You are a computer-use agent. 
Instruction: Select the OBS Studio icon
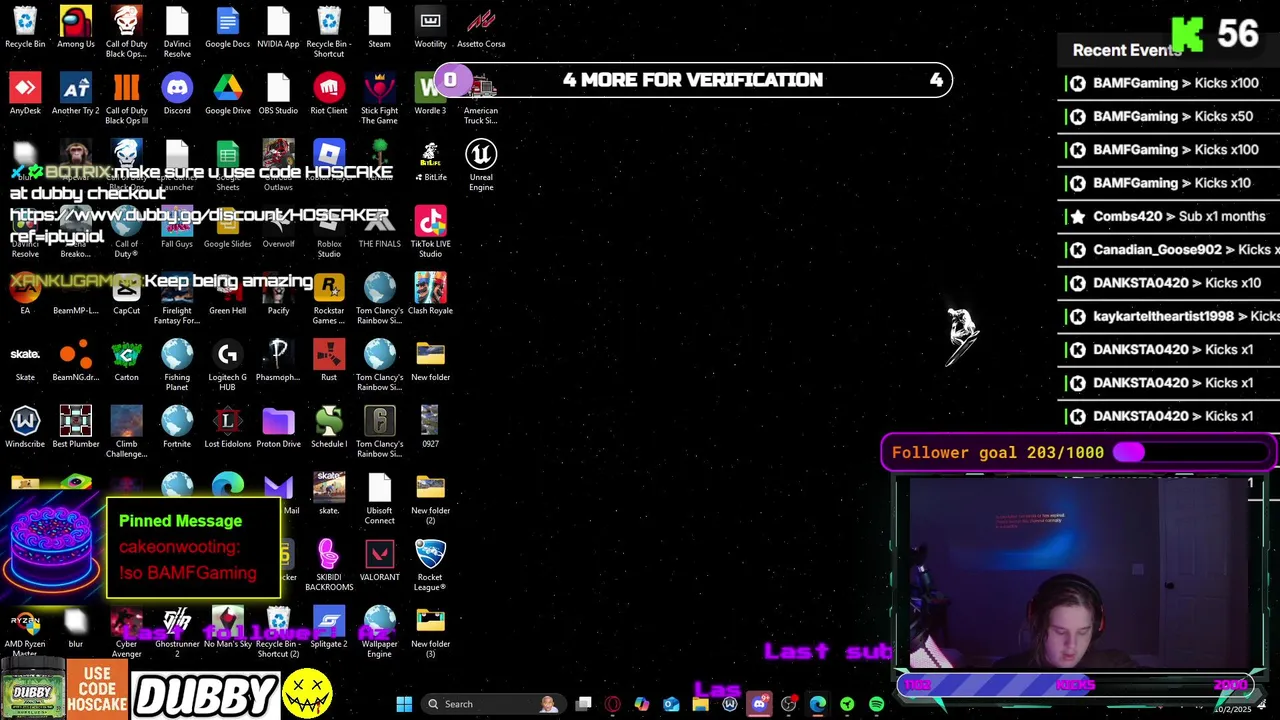[x=278, y=94]
